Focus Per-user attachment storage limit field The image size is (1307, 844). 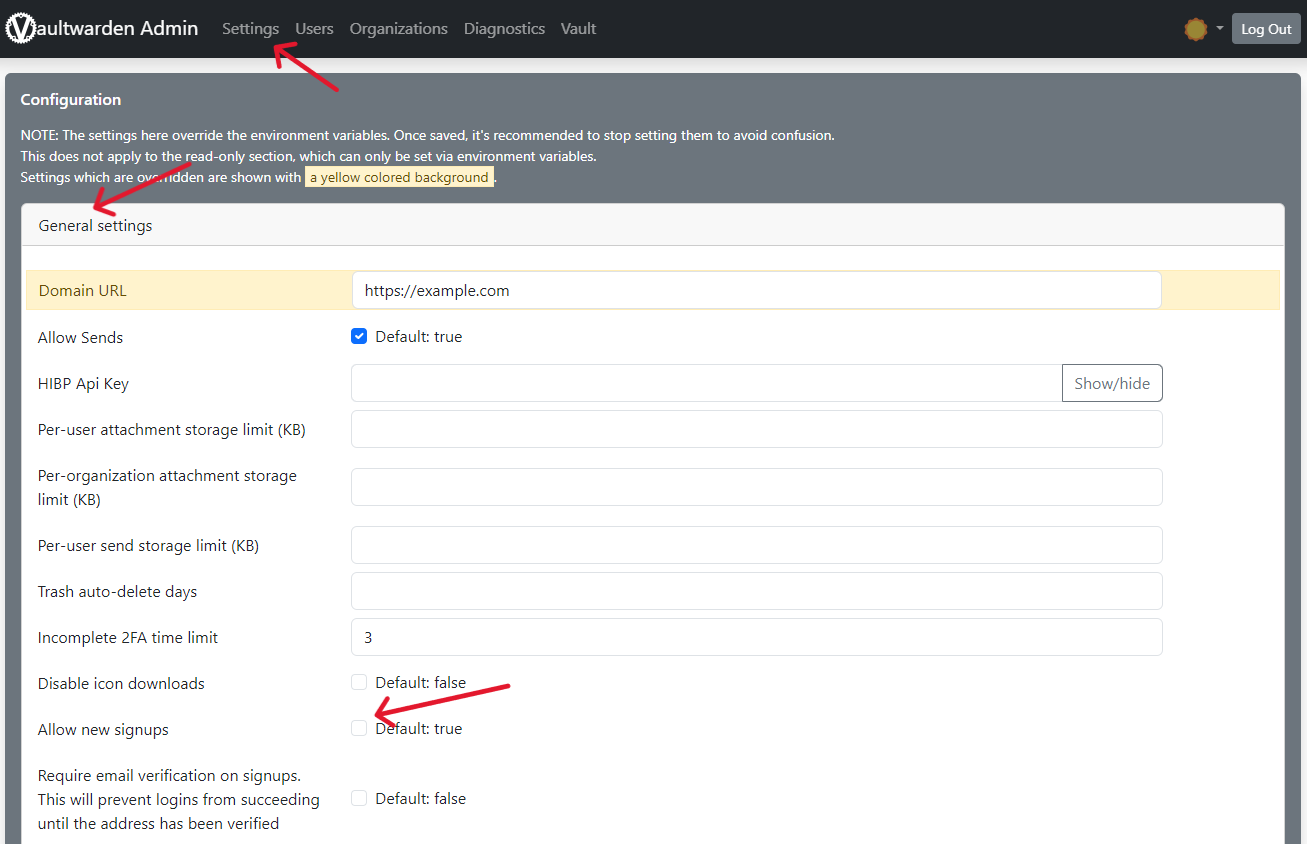coord(756,429)
